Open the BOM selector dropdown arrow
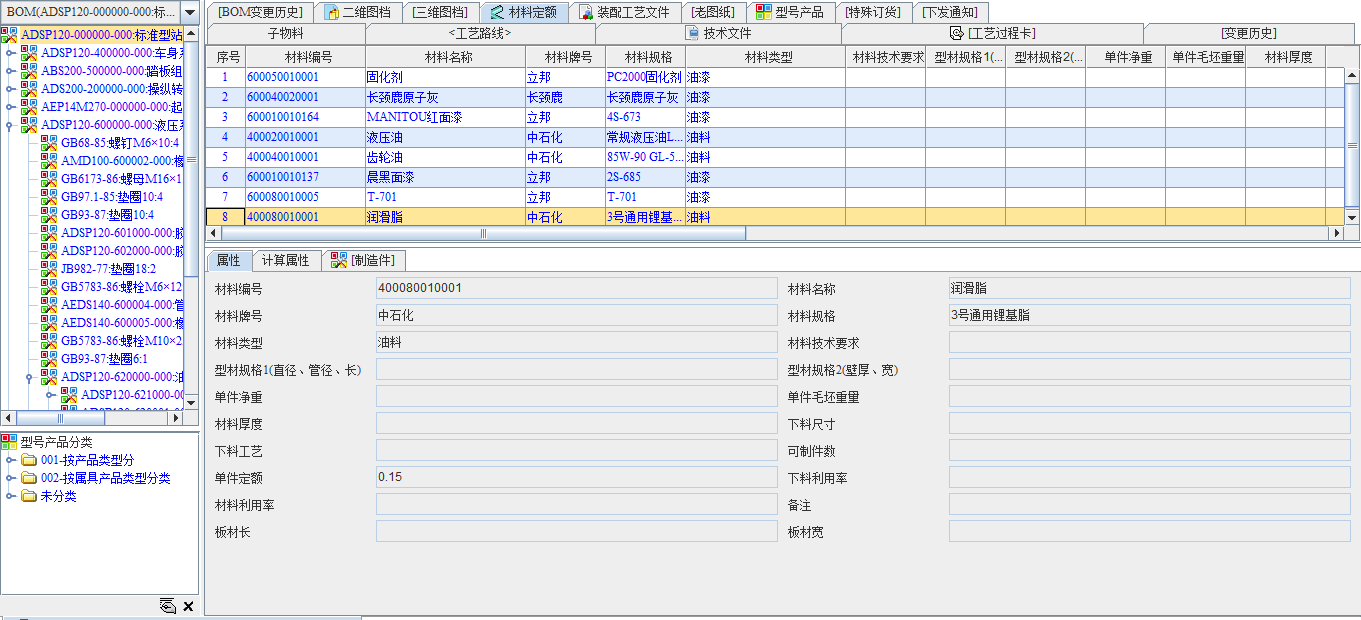Image resolution: width=1361 pixels, height=620 pixels. tap(189, 12)
